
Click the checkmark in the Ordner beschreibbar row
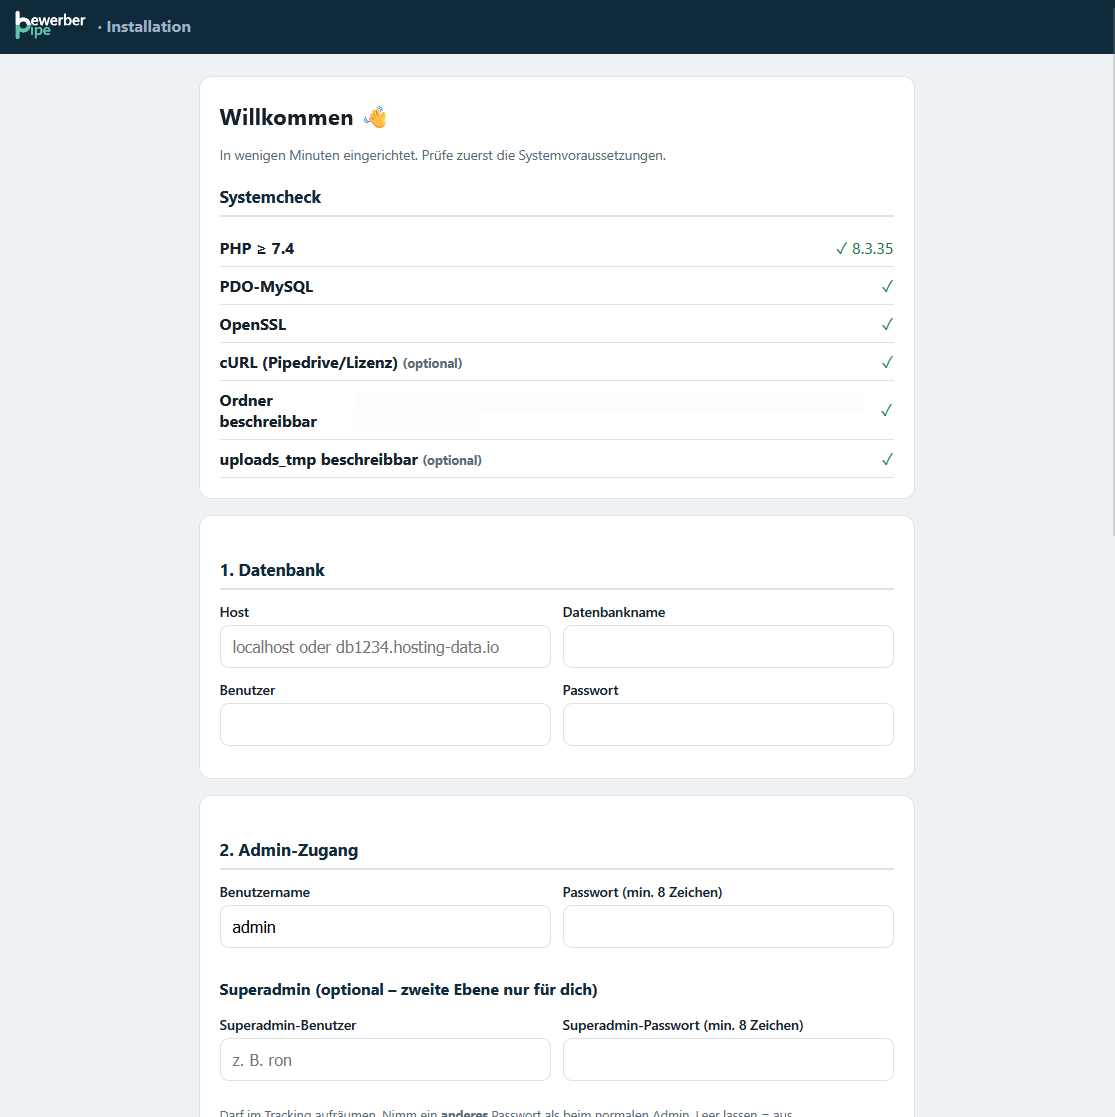[887, 410]
